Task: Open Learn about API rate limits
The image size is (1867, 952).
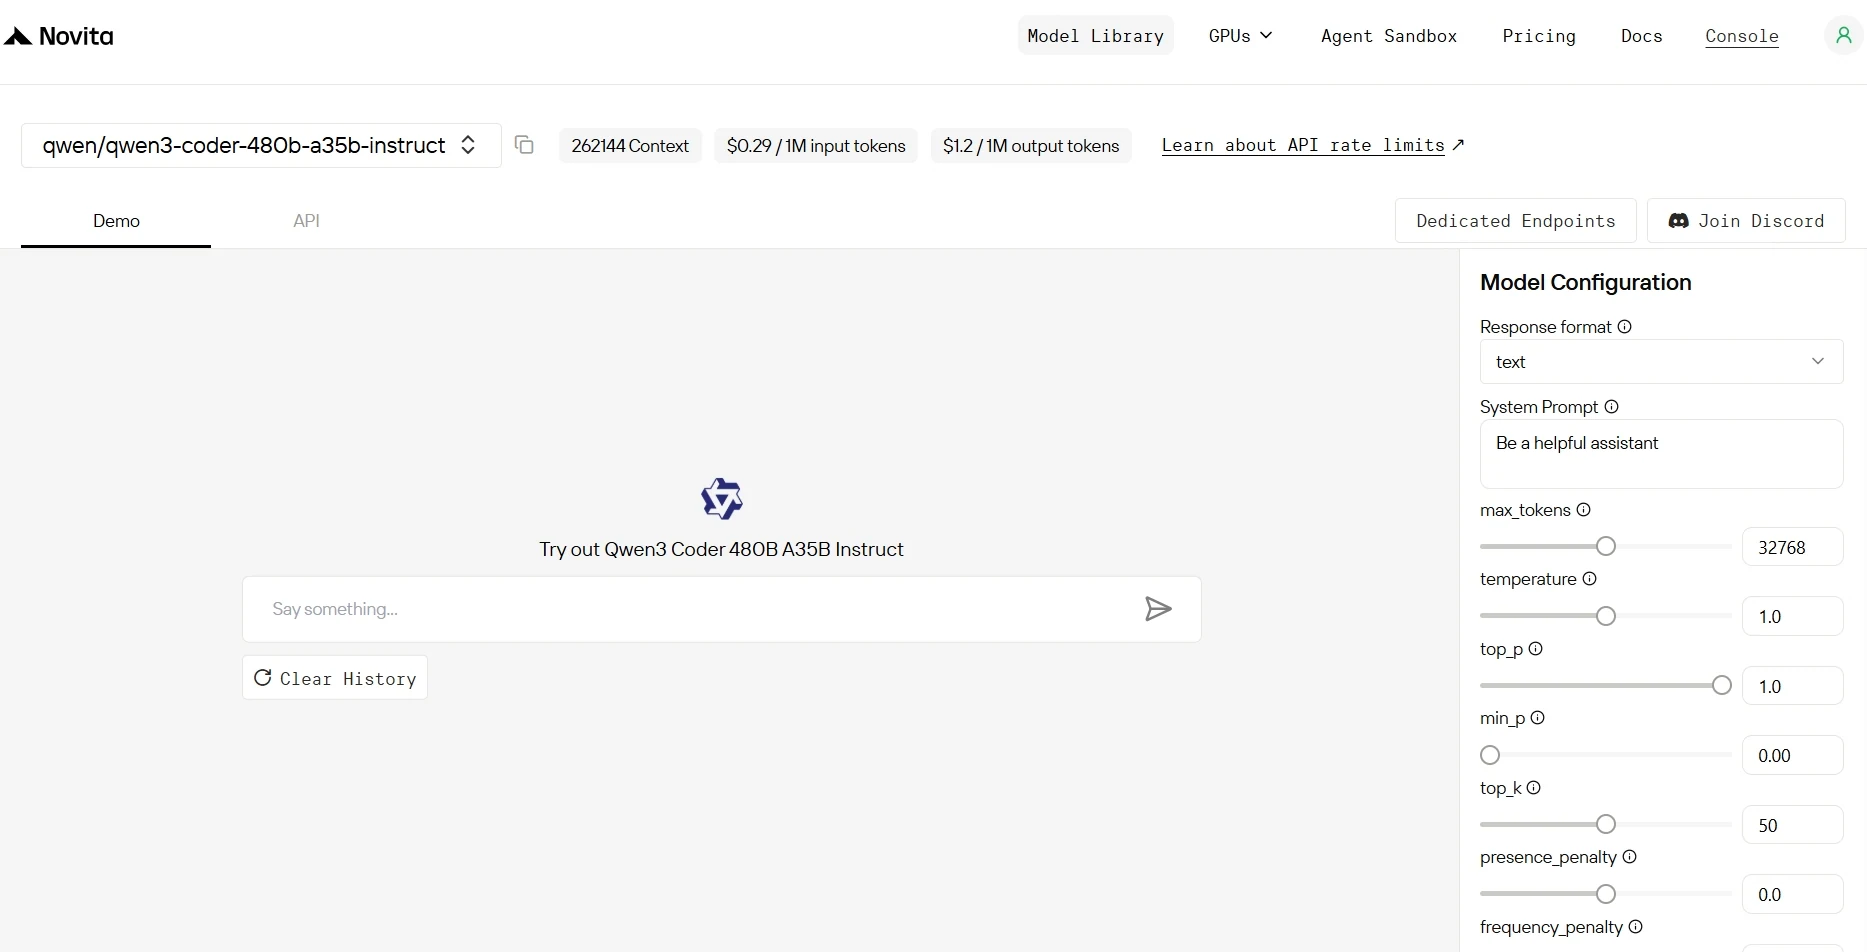Action: coord(1312,145)
